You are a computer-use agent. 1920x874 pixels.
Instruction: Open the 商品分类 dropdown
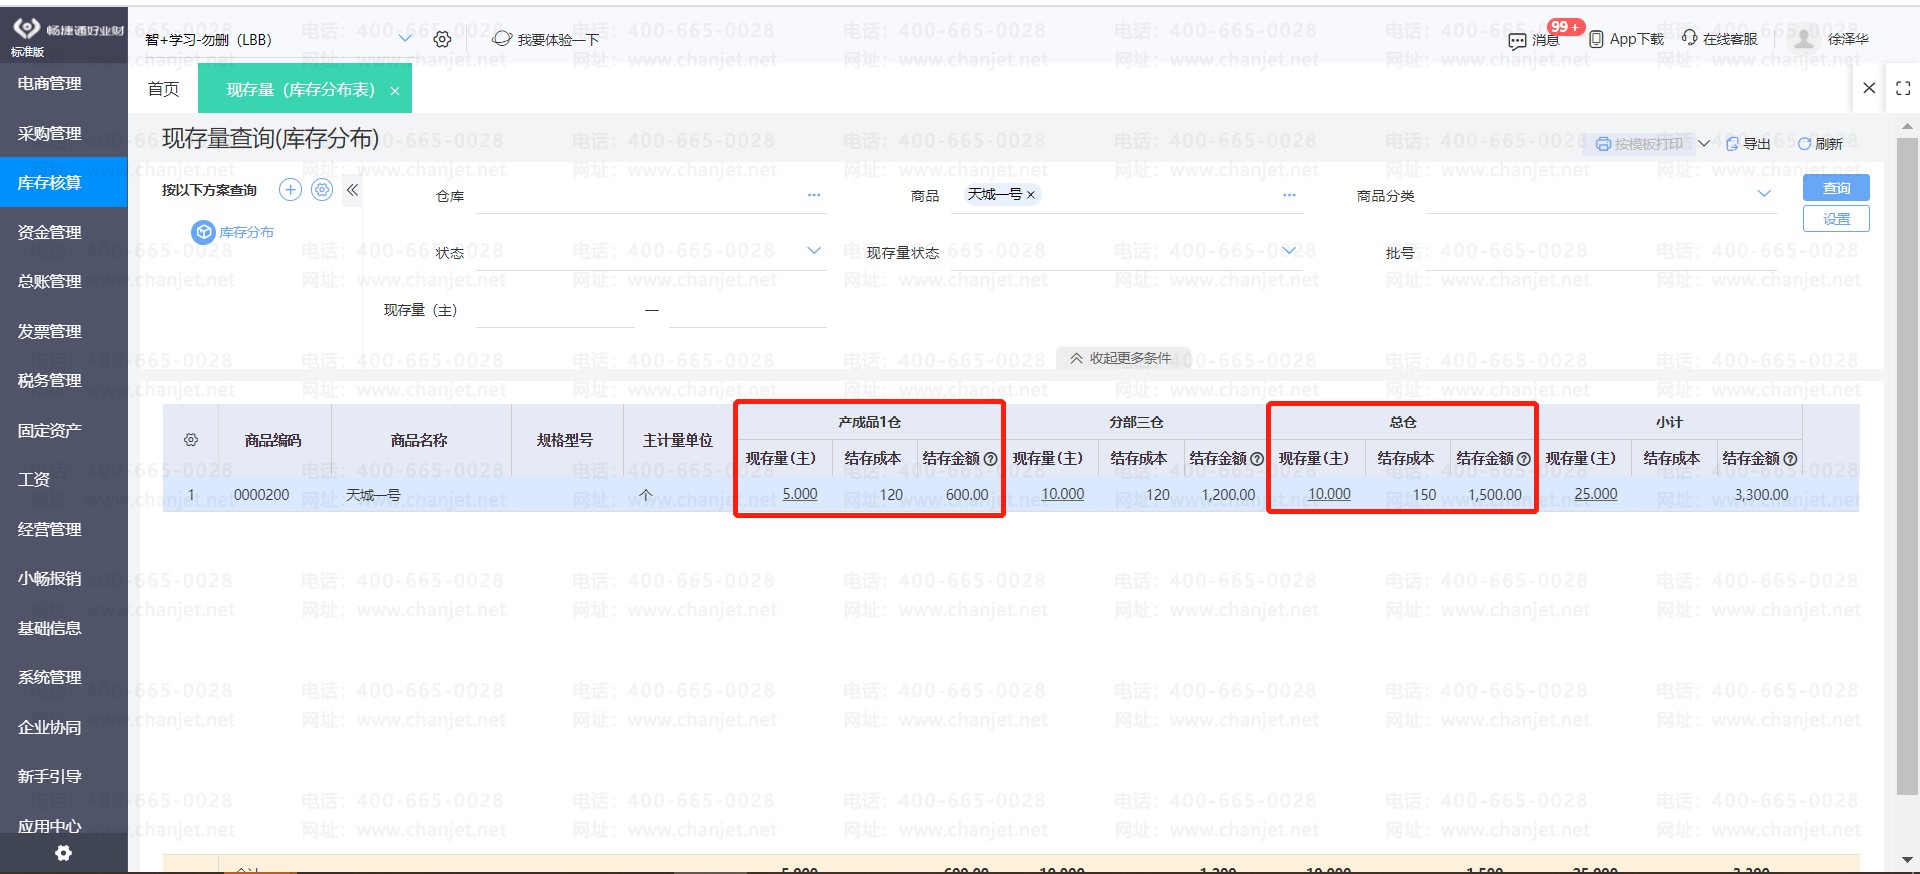coord(1764,194)
